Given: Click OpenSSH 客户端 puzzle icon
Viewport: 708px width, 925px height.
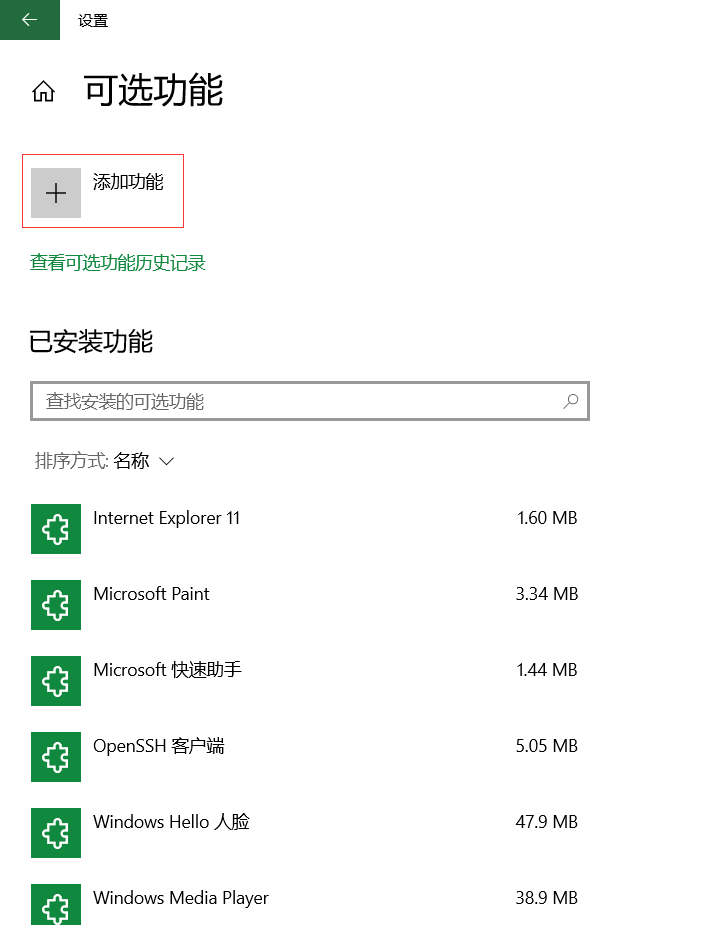Looking at the screenshot, I should [56, 757].
